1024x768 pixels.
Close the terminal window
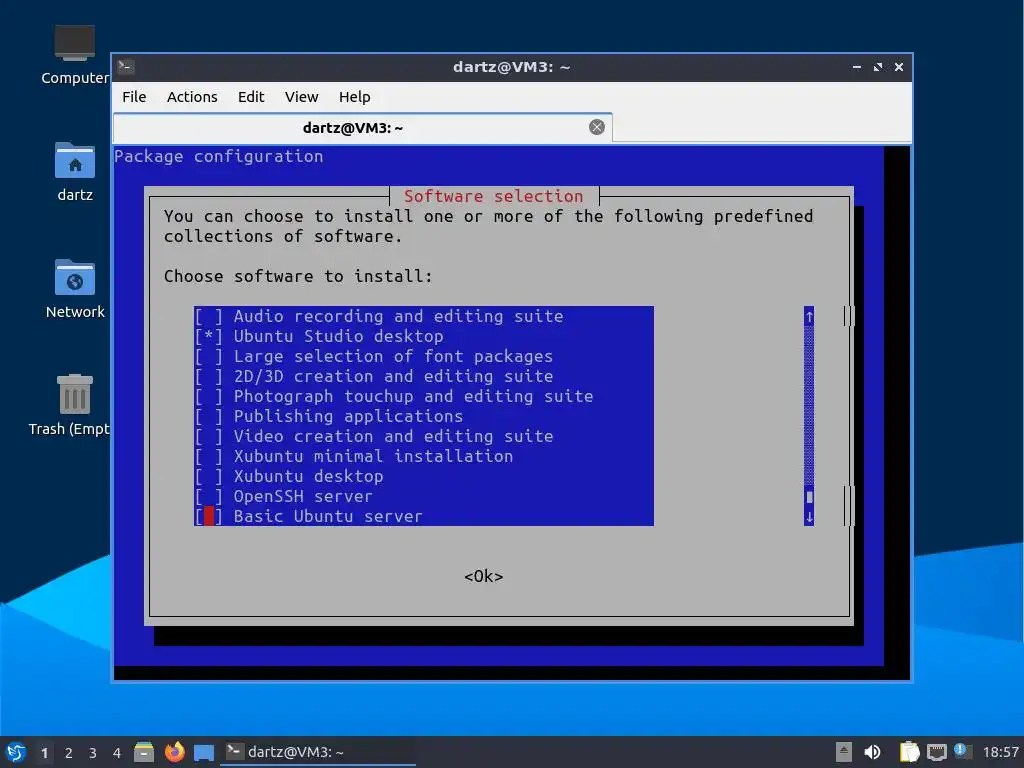click(x=899, y=67)
